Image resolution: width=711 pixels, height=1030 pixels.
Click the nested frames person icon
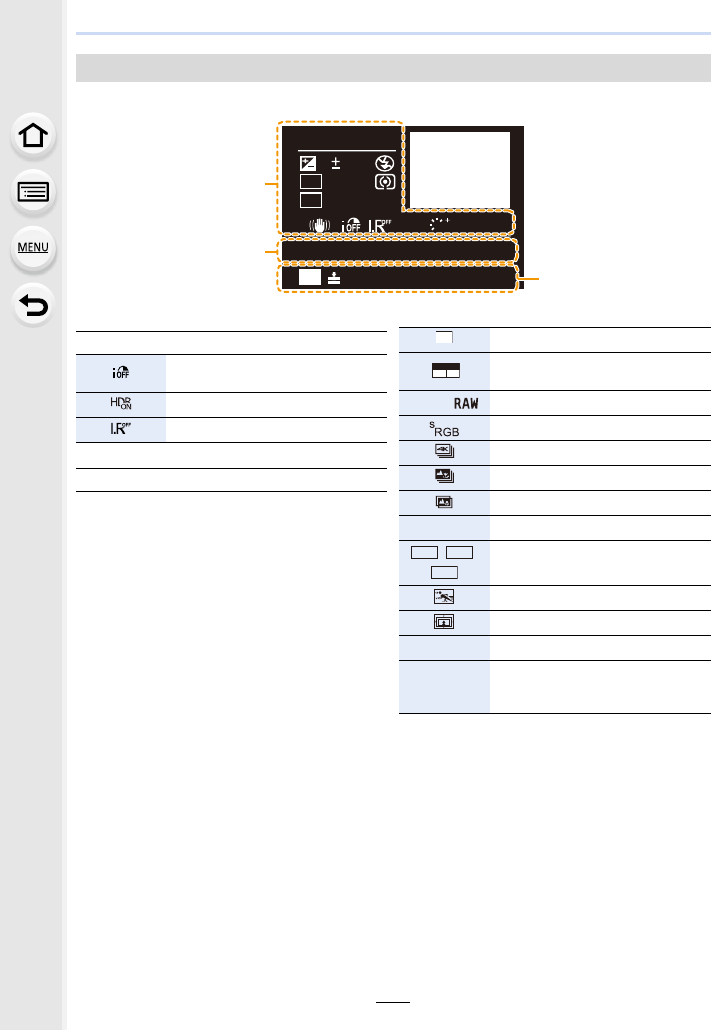coord(444,621)
